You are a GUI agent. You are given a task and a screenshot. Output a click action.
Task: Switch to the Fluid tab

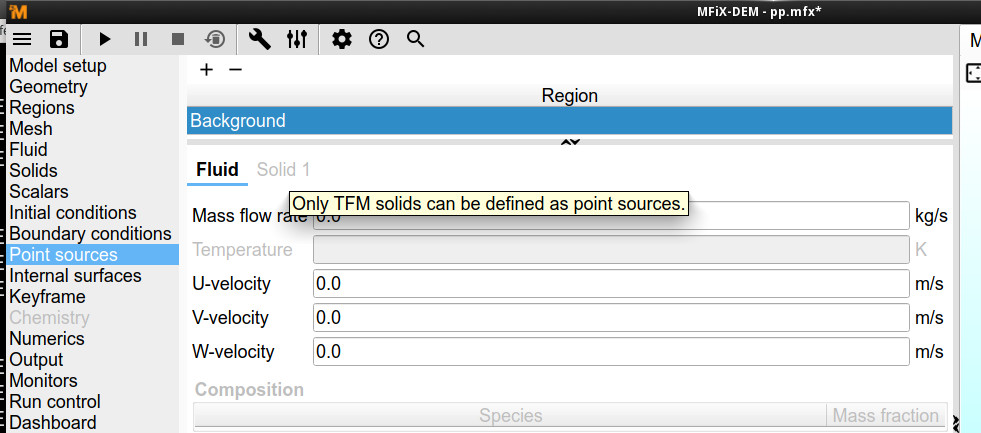coord(217,170)
